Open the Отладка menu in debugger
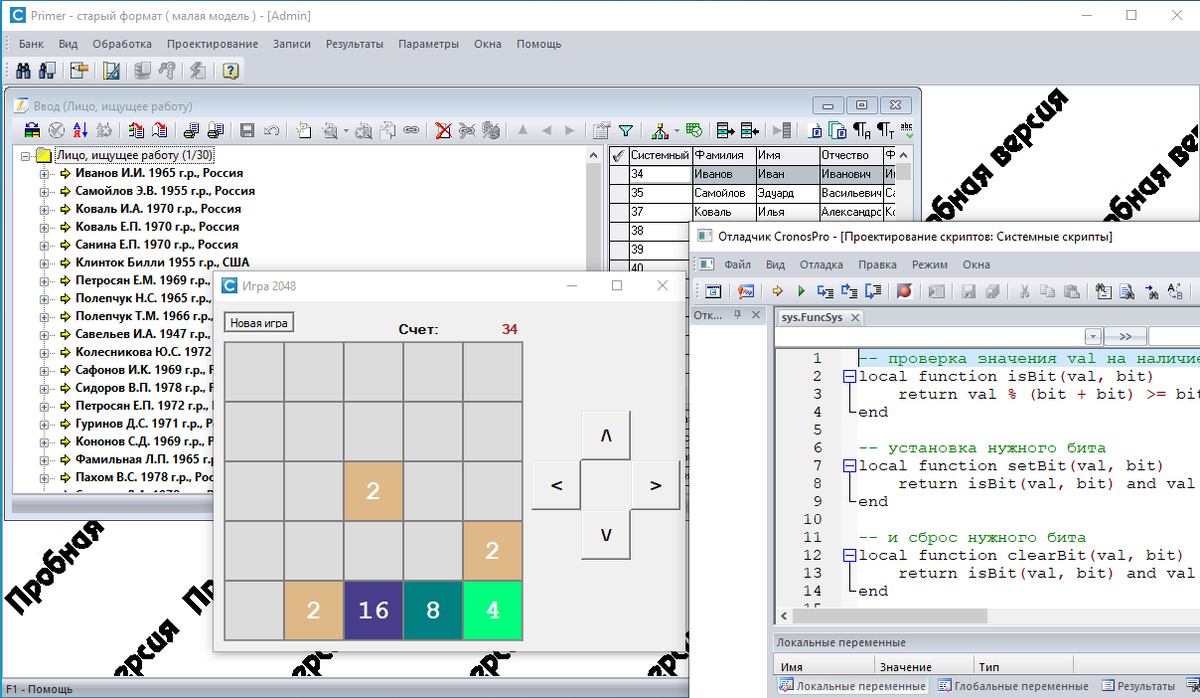Image resolution: width=1200 pixels, height=698 pixels. [821, 265]
